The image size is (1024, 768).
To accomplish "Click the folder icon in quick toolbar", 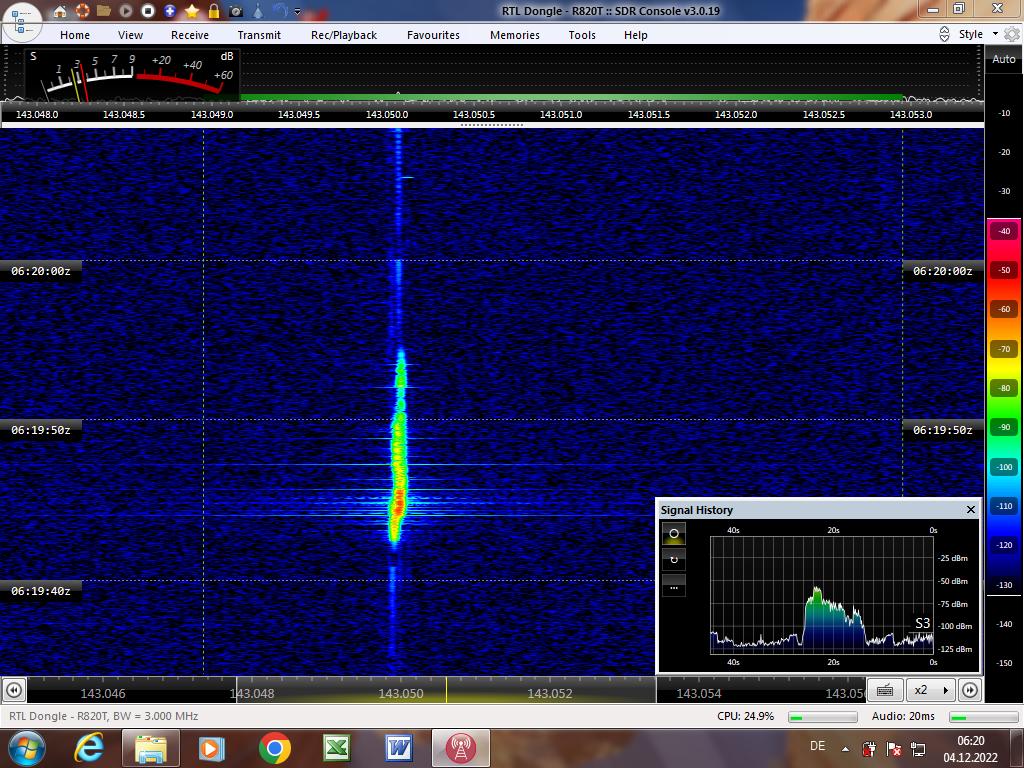I will 103,11.
